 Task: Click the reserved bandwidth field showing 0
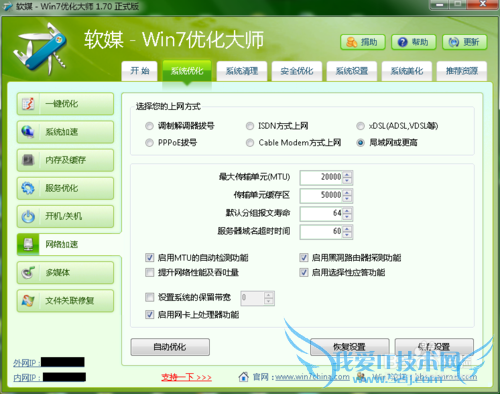253,298
